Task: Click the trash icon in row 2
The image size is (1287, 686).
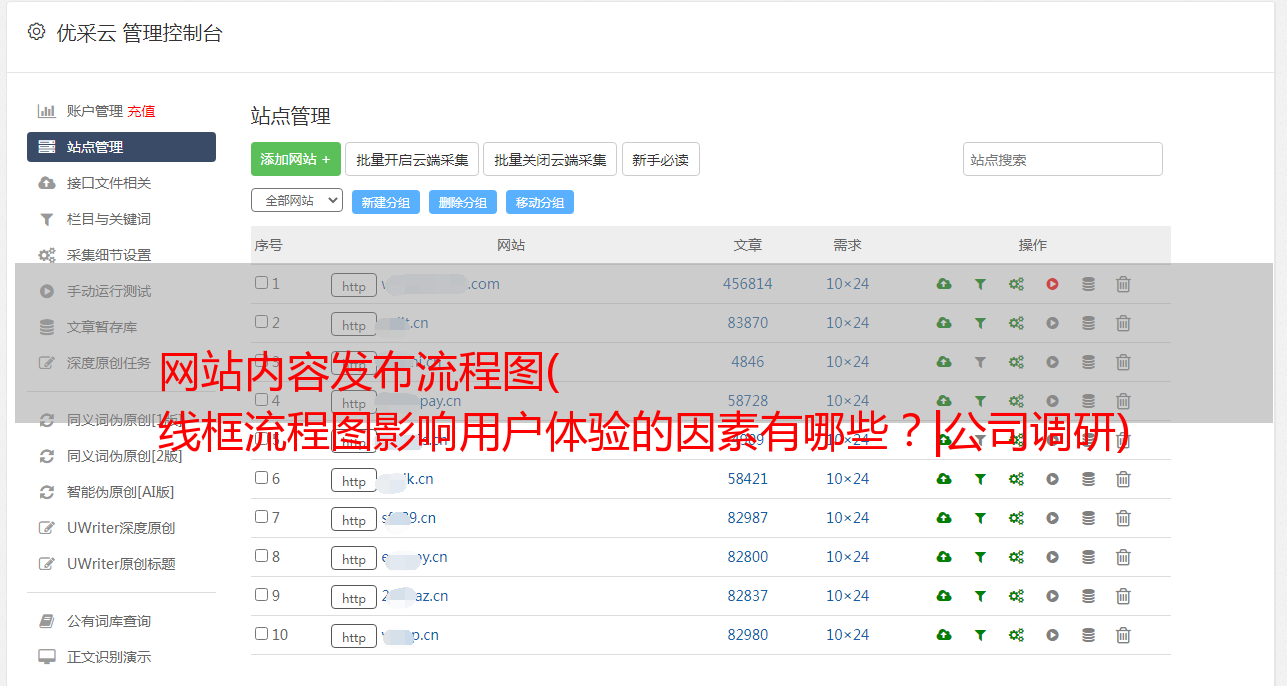Action: point(1123,323)
